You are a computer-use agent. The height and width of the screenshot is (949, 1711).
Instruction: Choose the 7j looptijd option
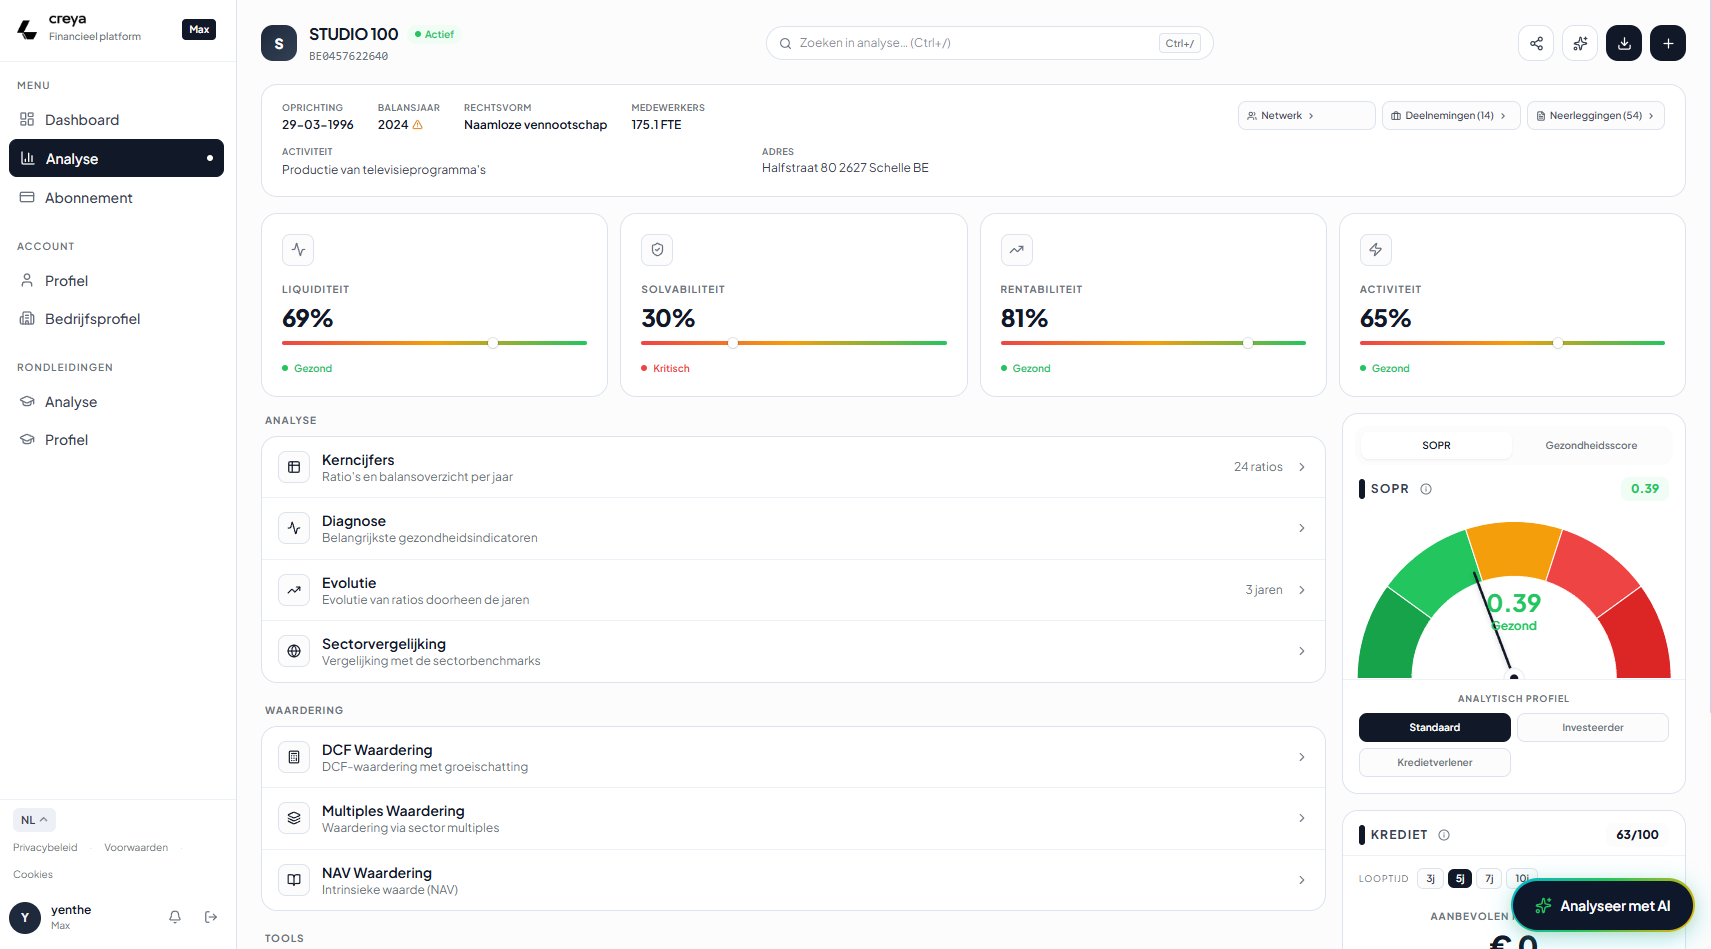(x=1489, y=879)
